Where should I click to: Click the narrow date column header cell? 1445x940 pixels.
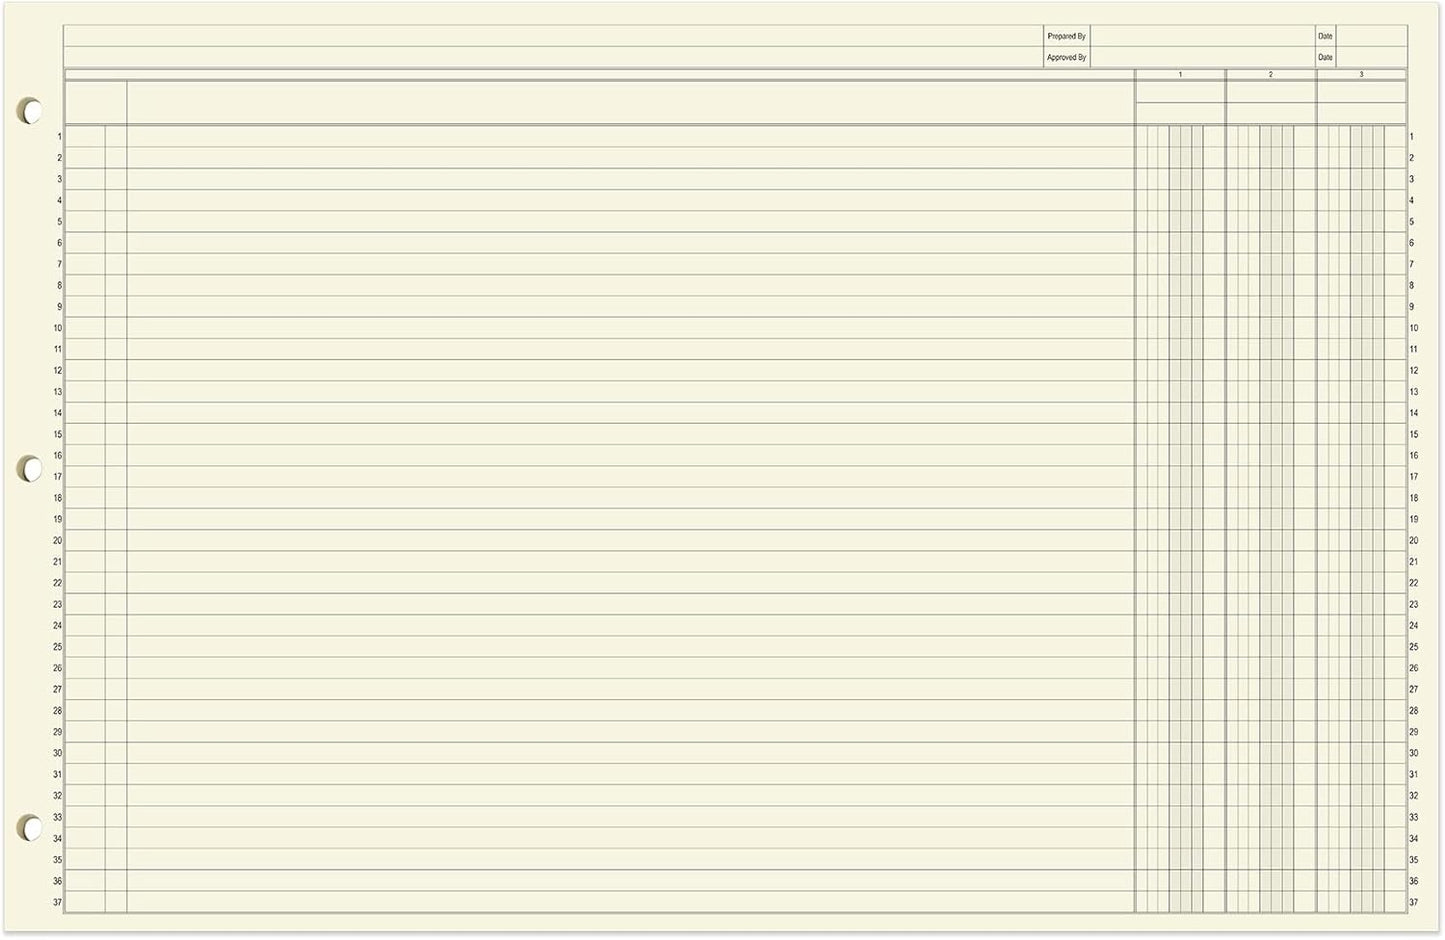(95, 100)
